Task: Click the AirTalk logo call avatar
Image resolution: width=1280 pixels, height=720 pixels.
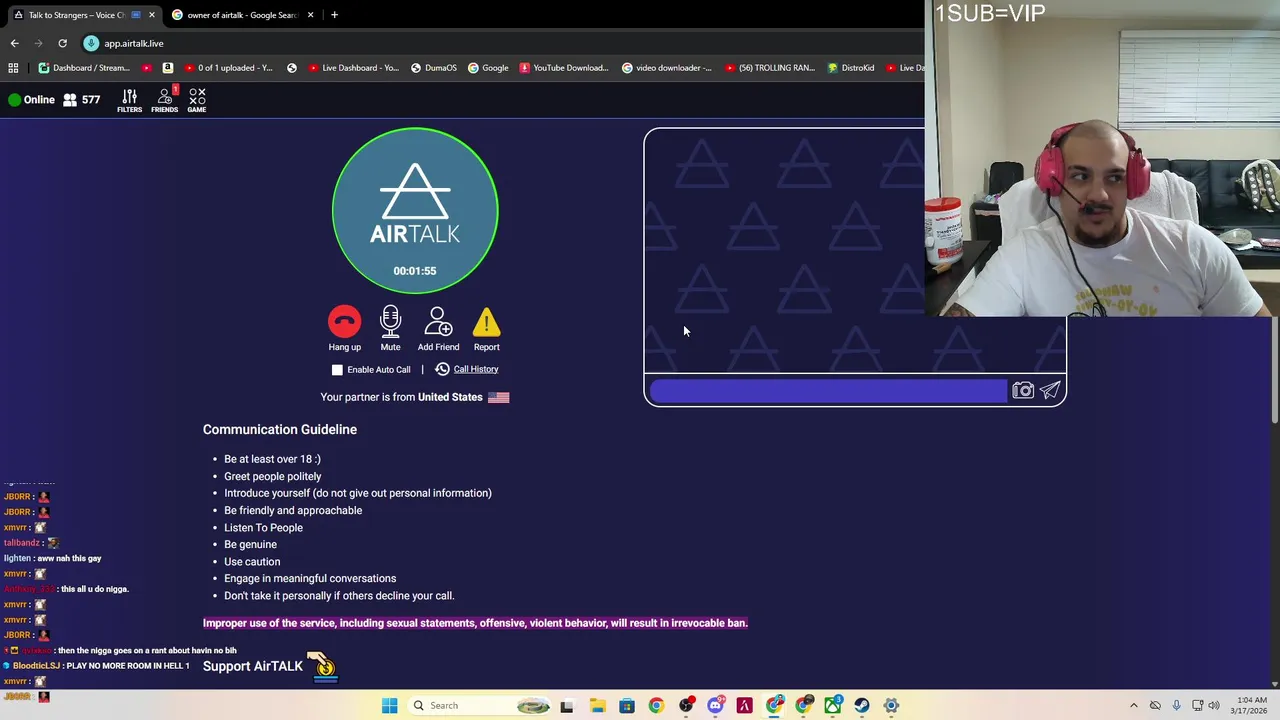Action: coord(415,210)
